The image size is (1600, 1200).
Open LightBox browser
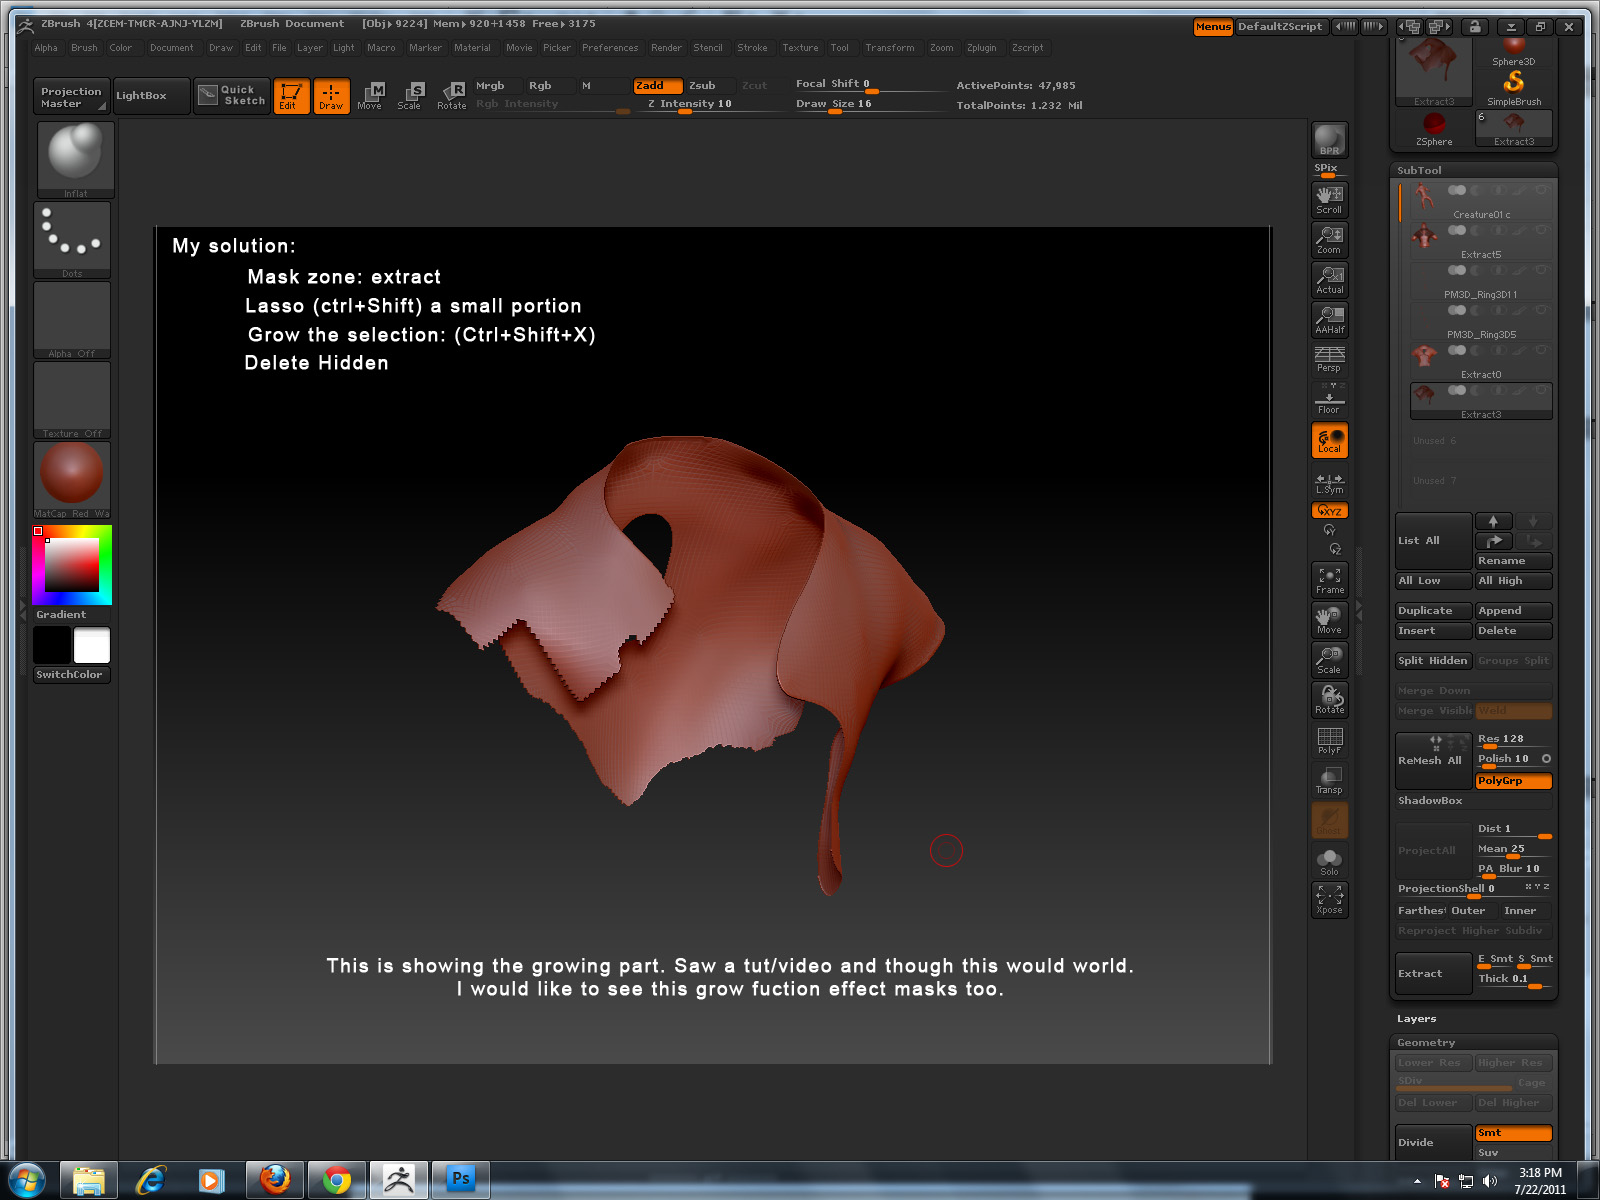(151, 96)
